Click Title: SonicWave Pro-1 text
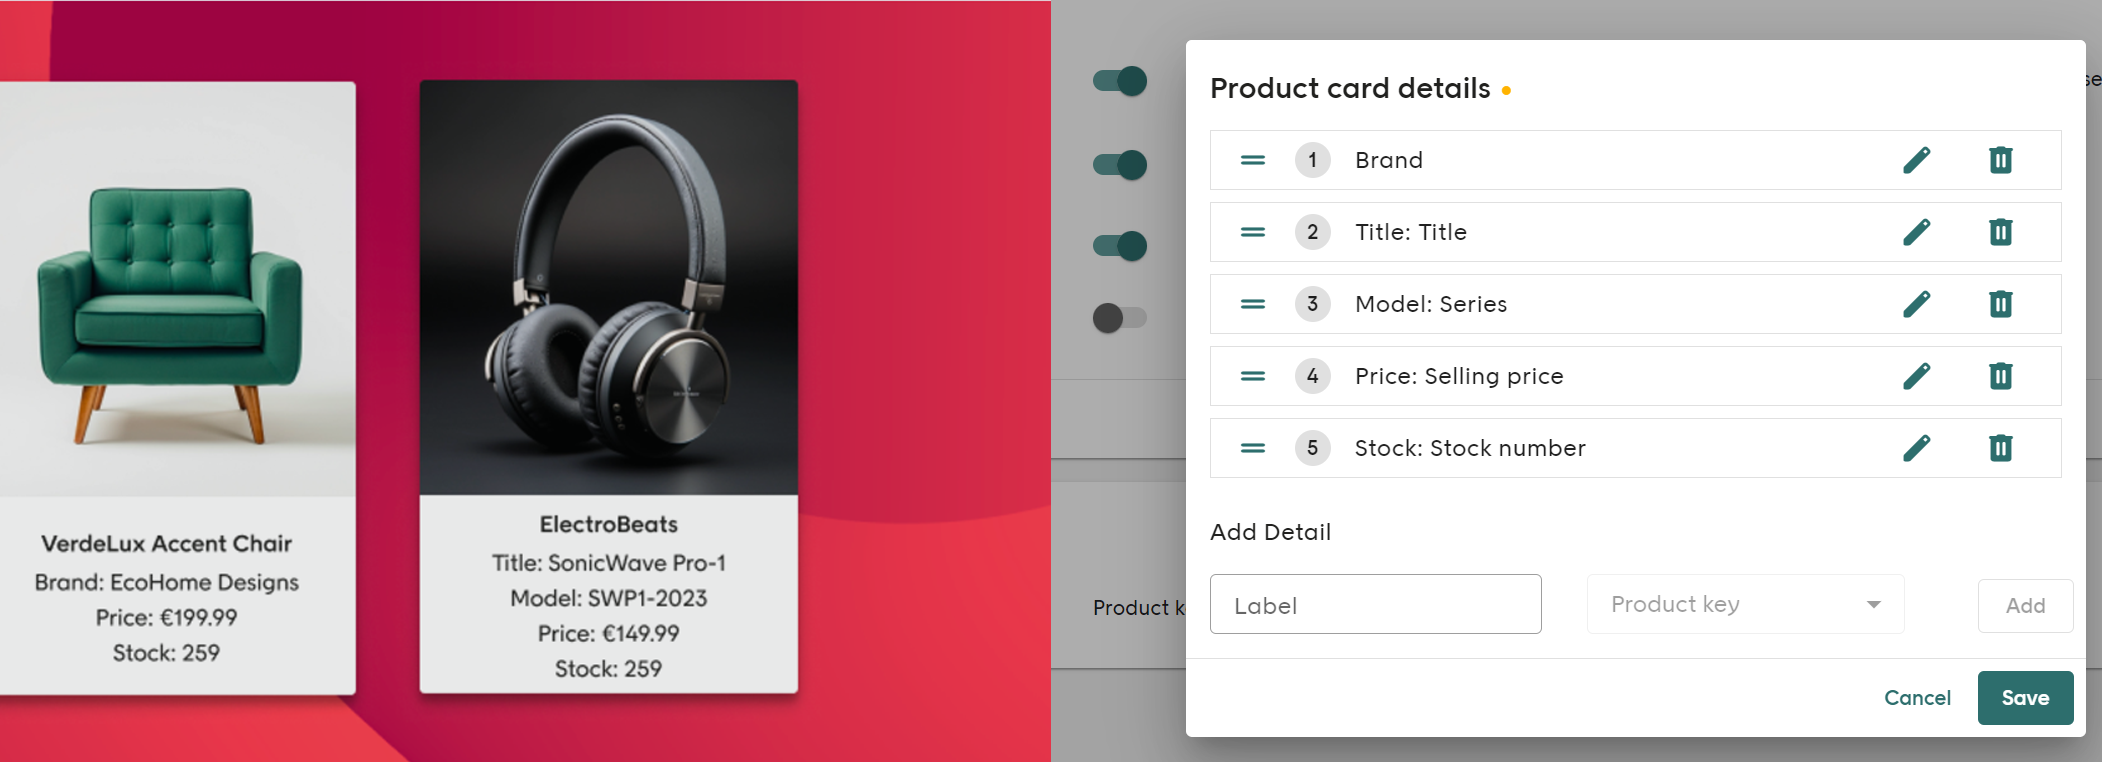 [608, 563]
